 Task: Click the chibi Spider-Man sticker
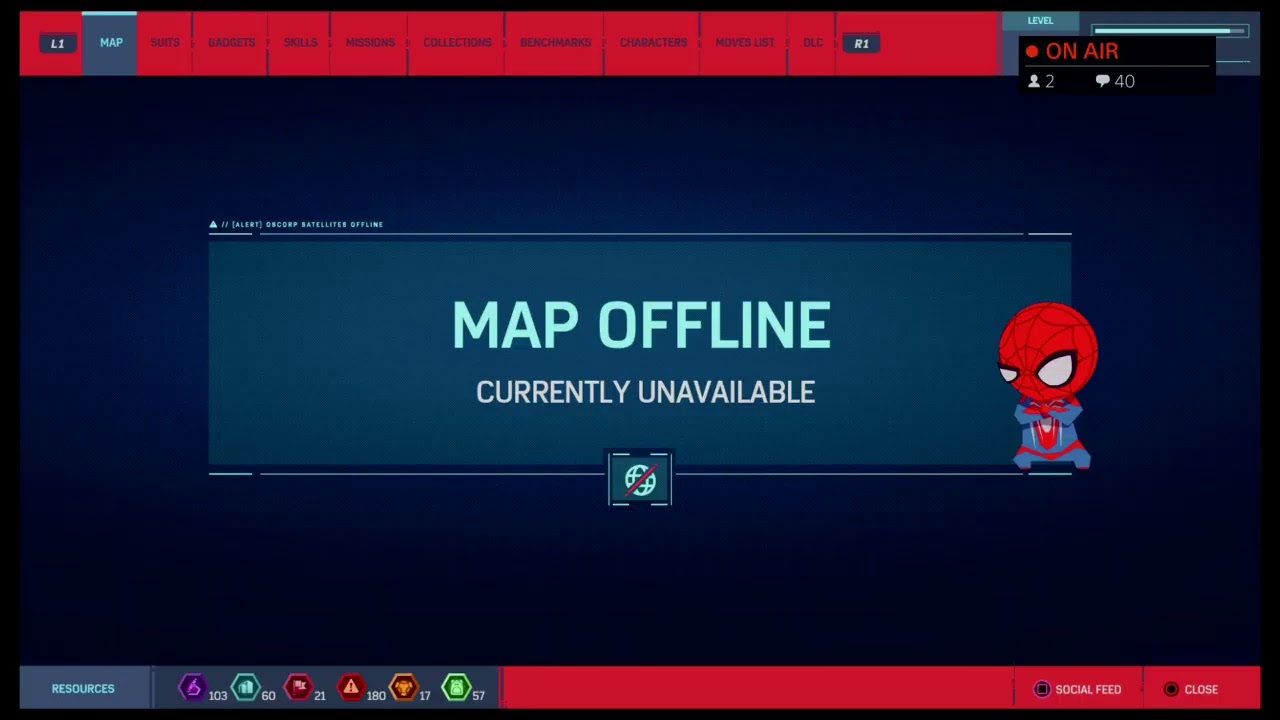(x=1047, y=386)
